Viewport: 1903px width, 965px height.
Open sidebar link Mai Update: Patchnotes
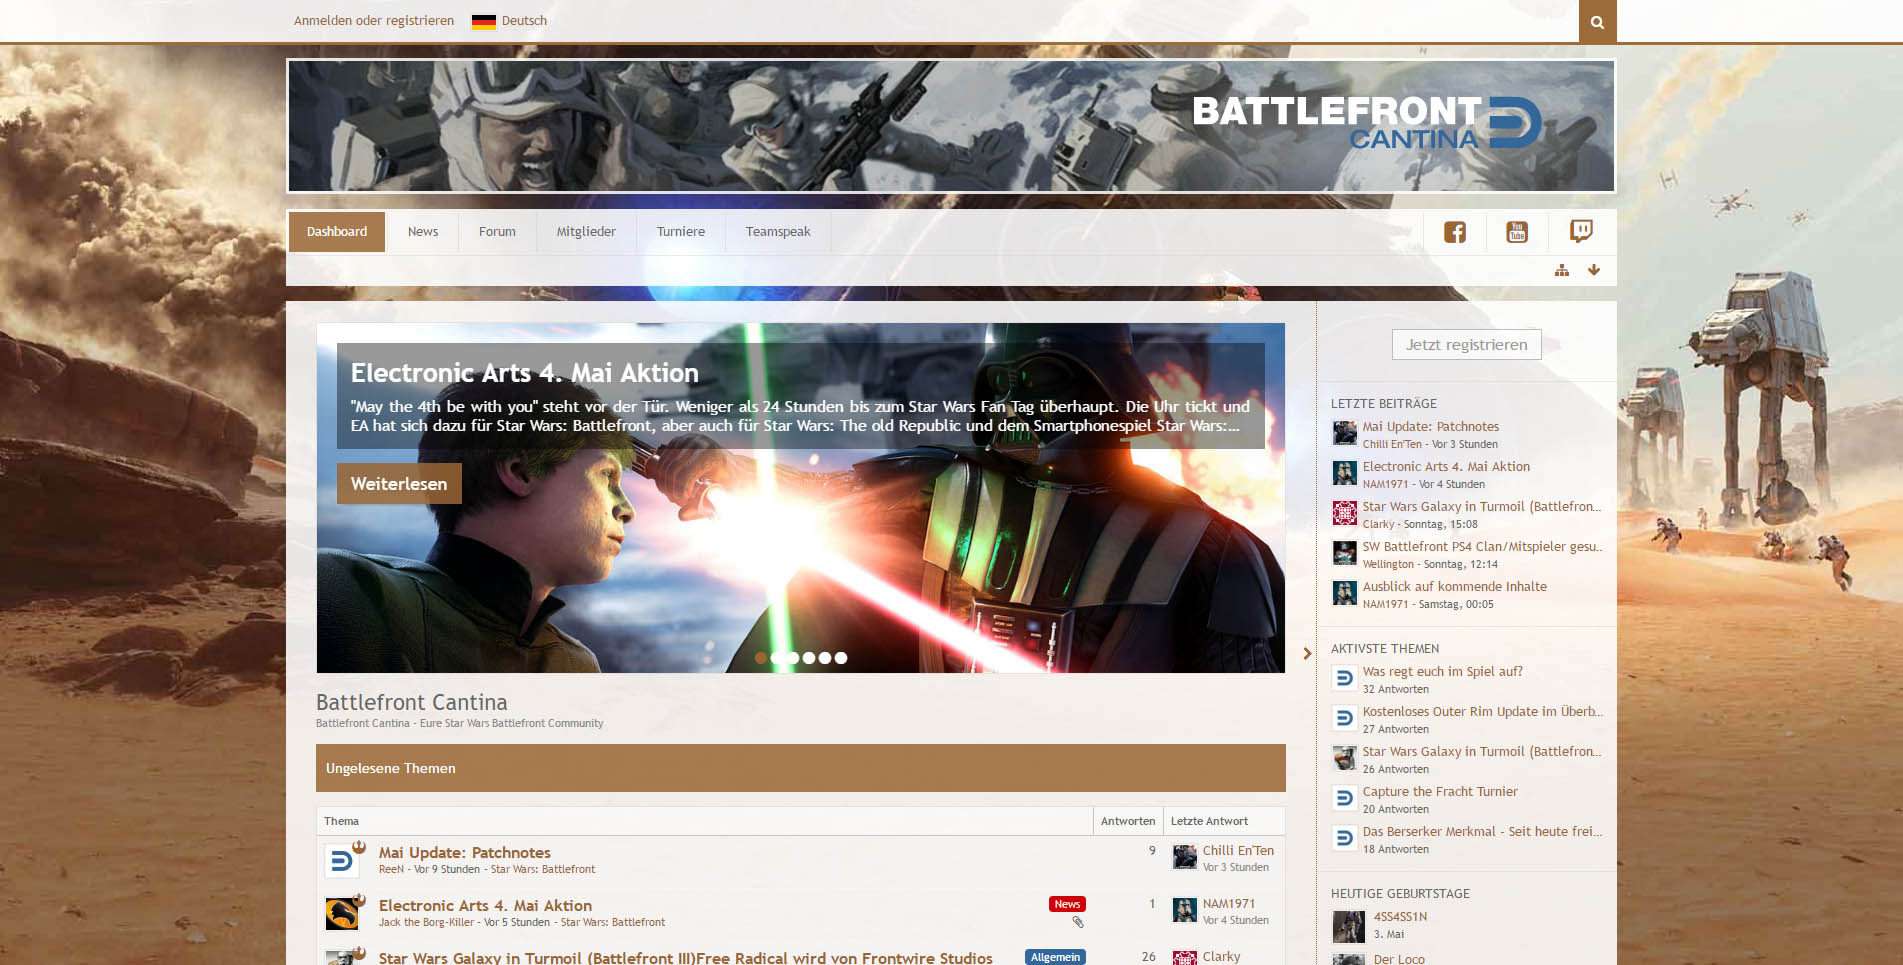pyautogui.click(x=1431, y=427)
